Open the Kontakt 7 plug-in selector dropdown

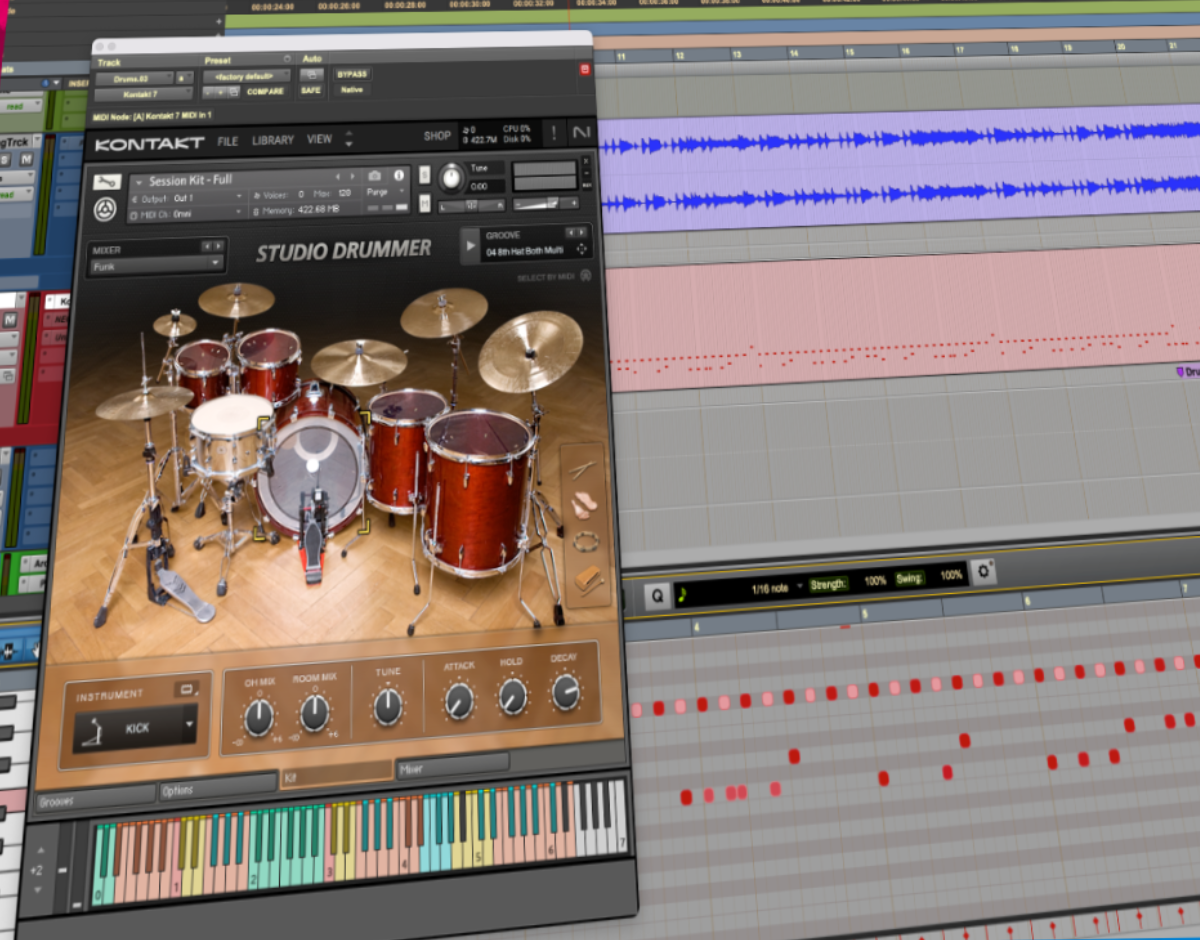click(x=143, y=94)
